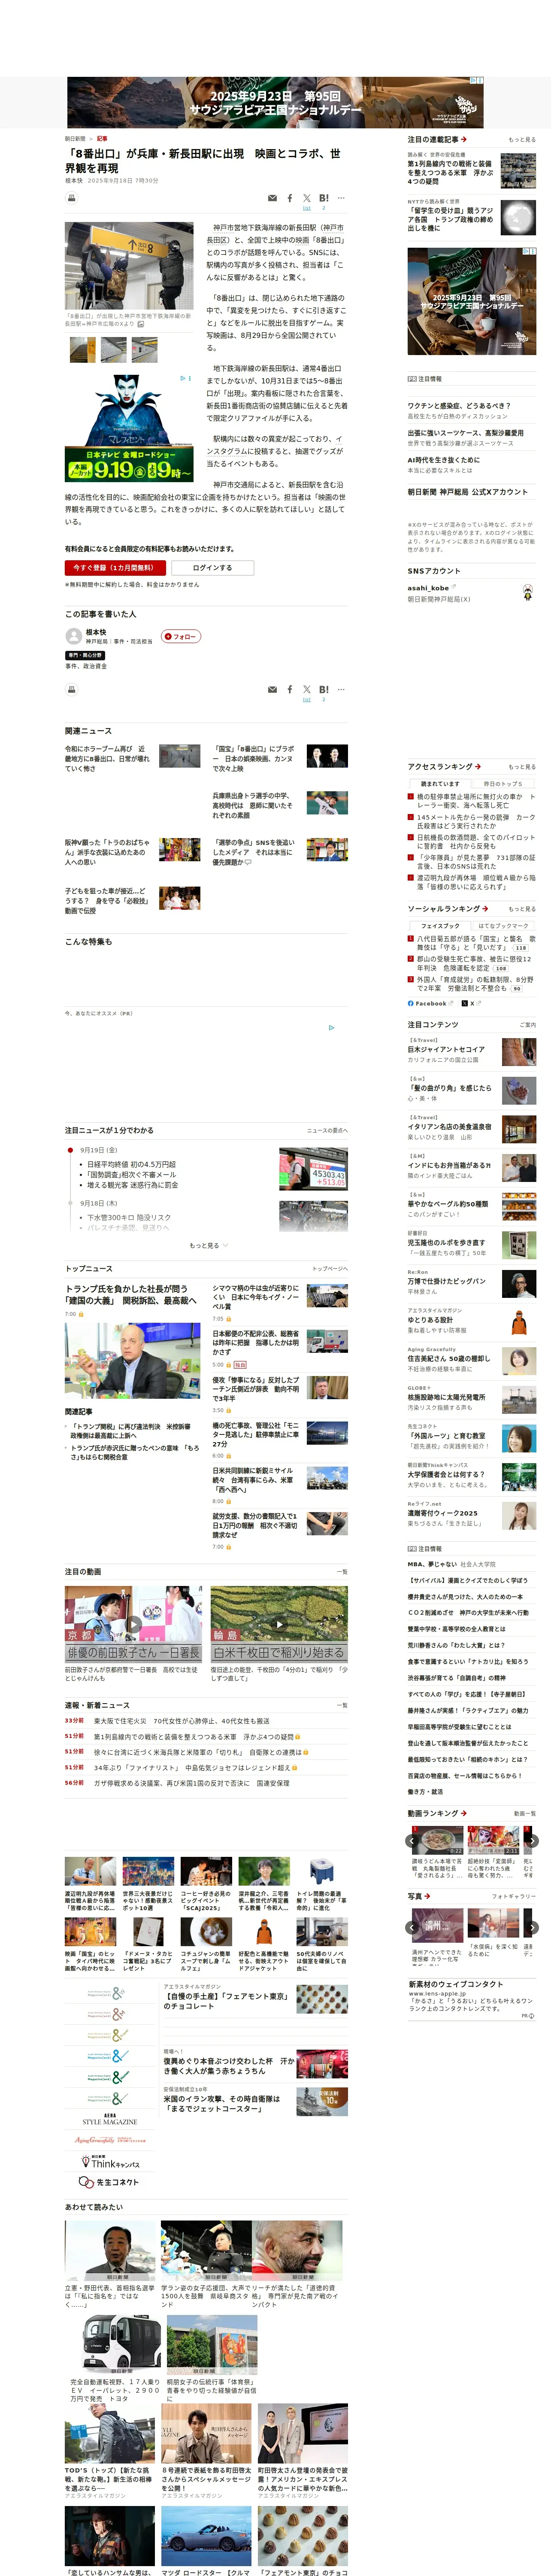Share on Facebook using top share bar icon
This screenshot has height=2576, width=551.
[290, 198]
